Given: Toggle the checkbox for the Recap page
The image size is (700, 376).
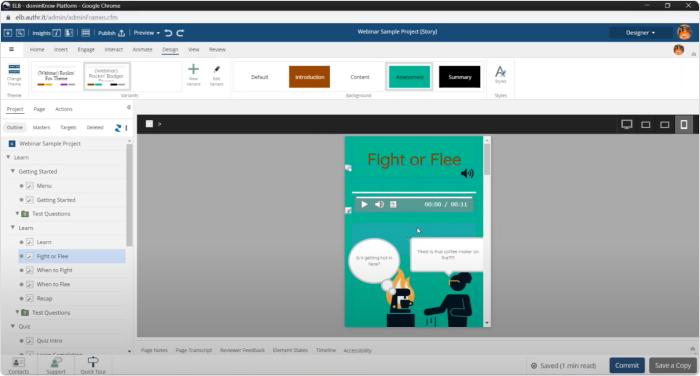Looking at the screenshot, I should 30,298.
